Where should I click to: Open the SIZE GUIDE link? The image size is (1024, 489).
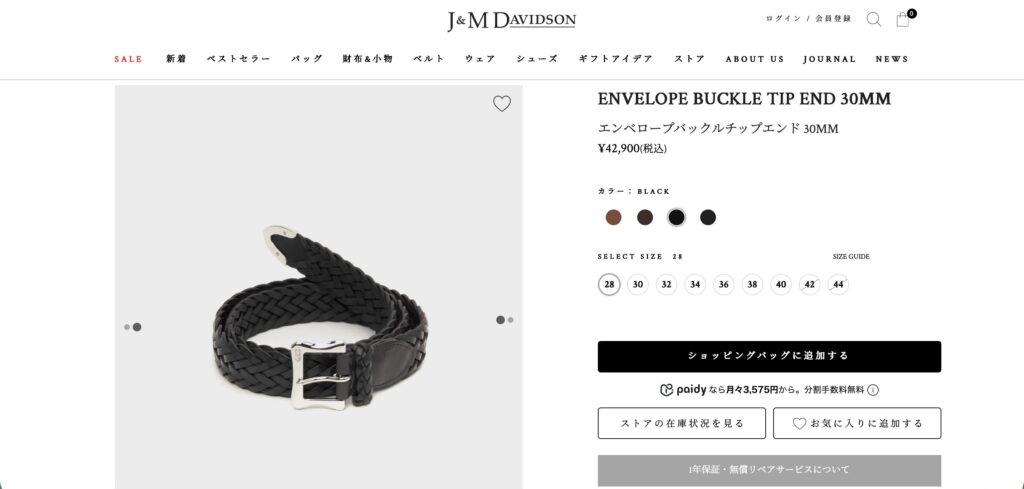click(851, 257)
